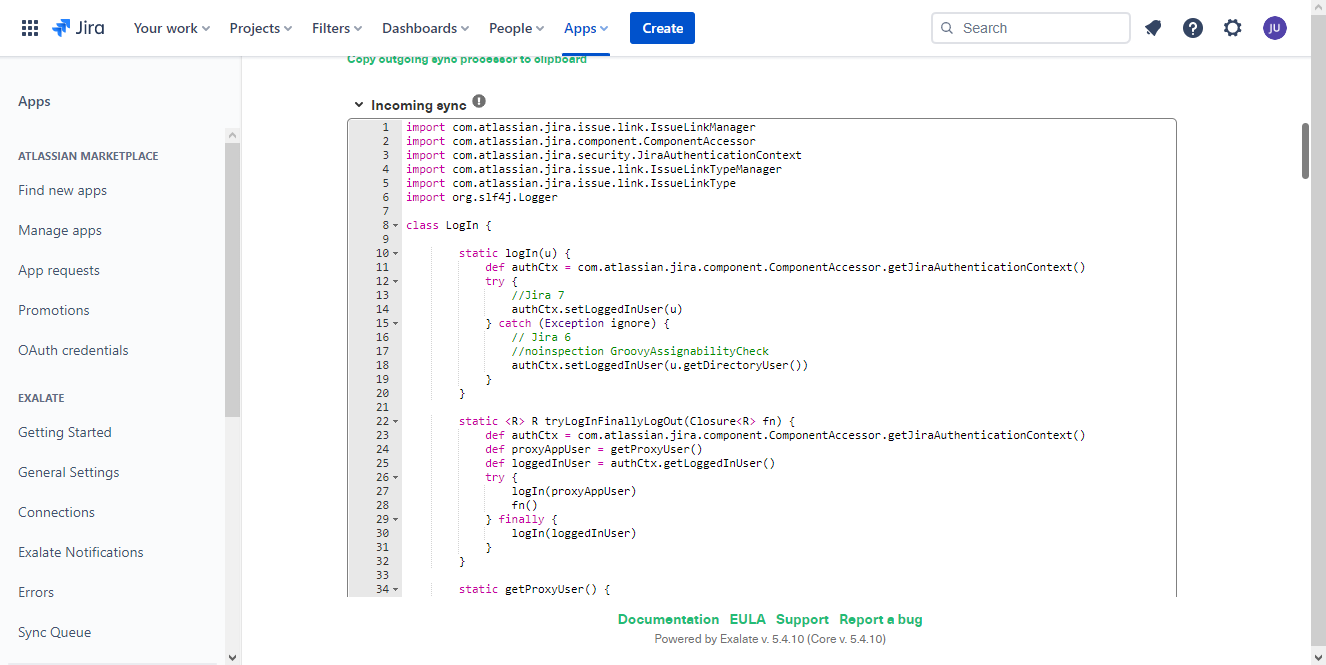Collapse the Incoming sync section
This screenshot has width=1326, height=665.
(x=359, y=105)
